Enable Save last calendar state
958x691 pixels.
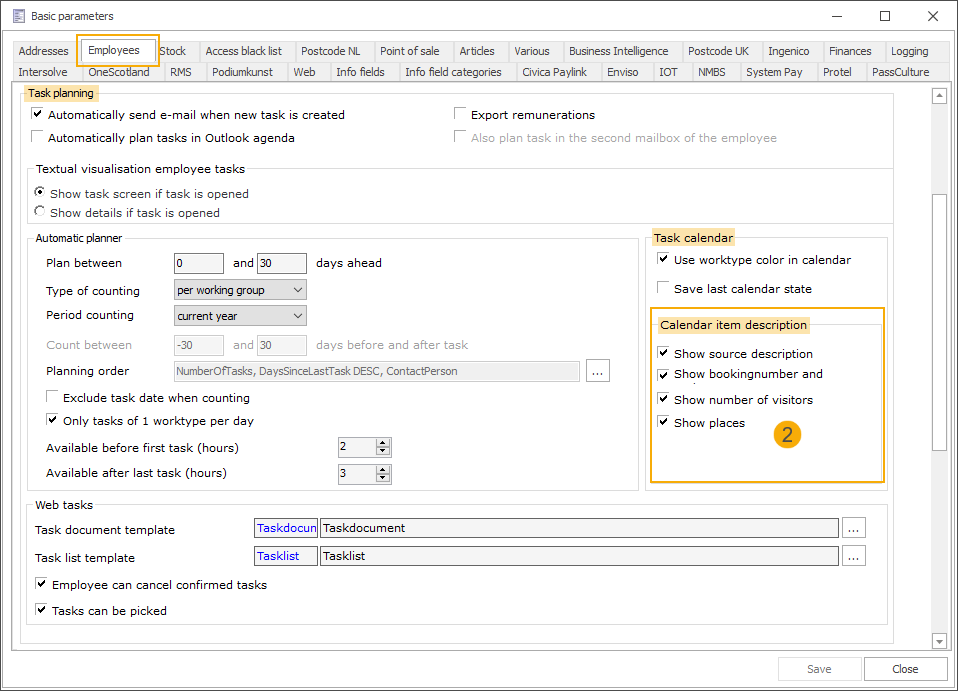(x=663, y=289)
